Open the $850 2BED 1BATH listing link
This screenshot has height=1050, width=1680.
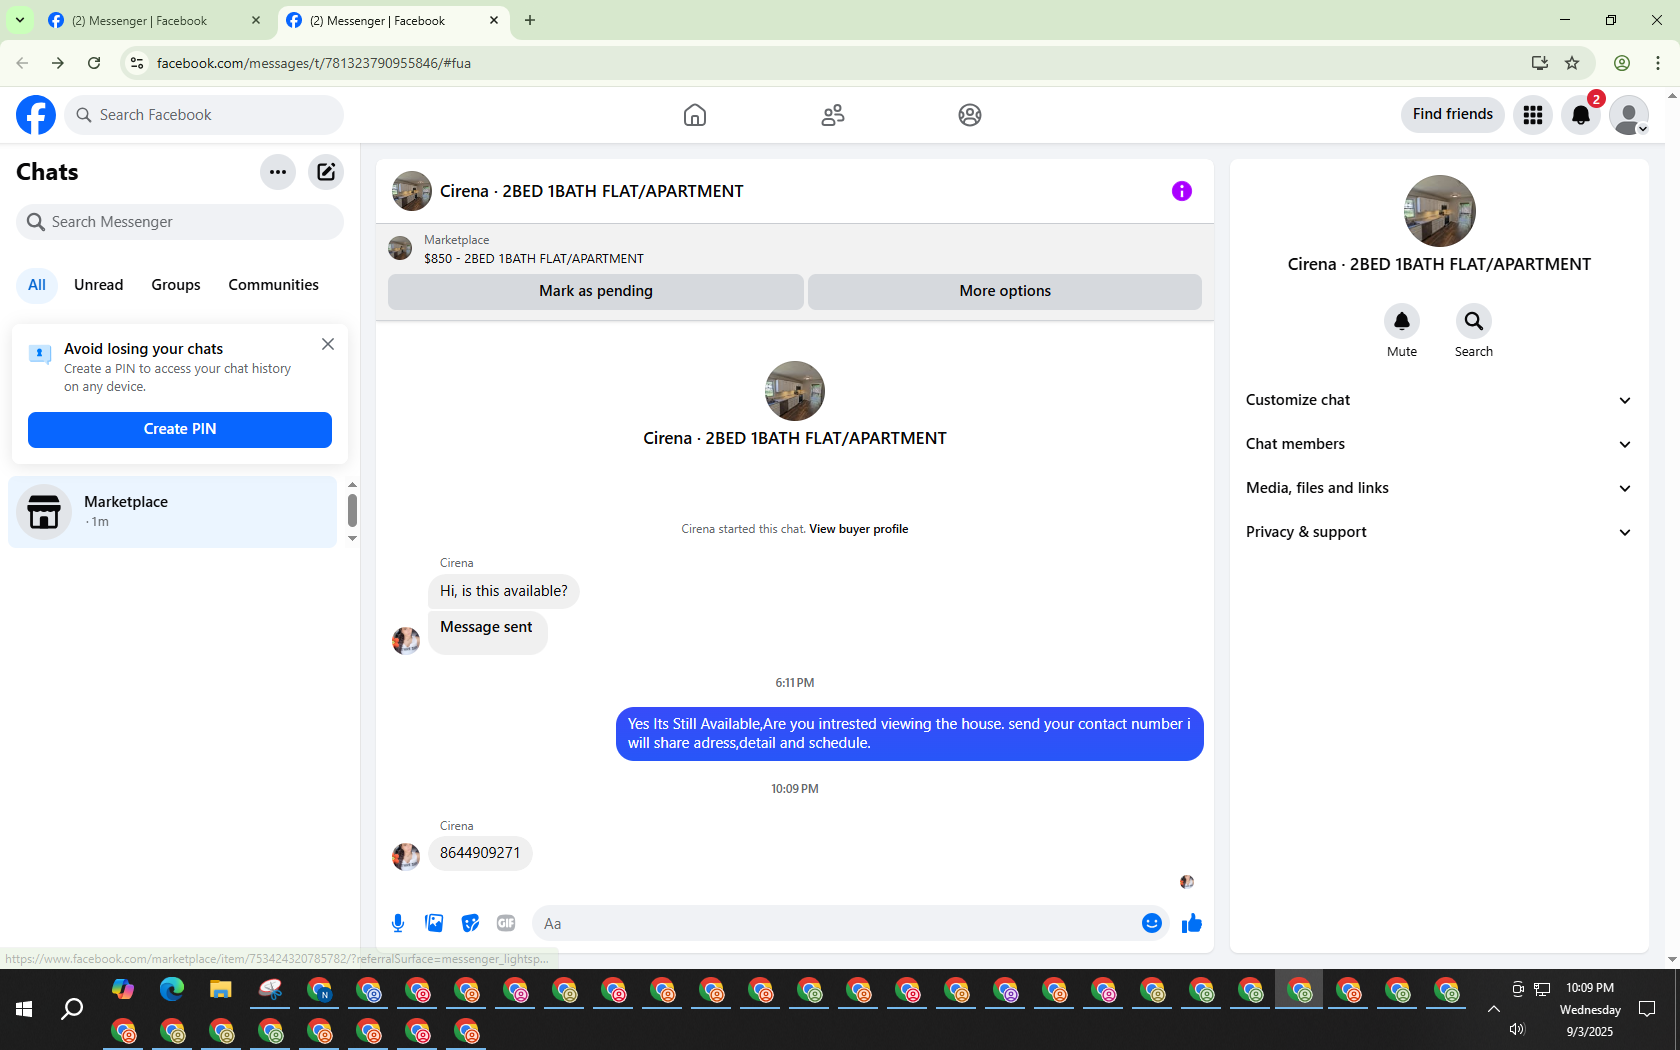click(x=534, y=259)
